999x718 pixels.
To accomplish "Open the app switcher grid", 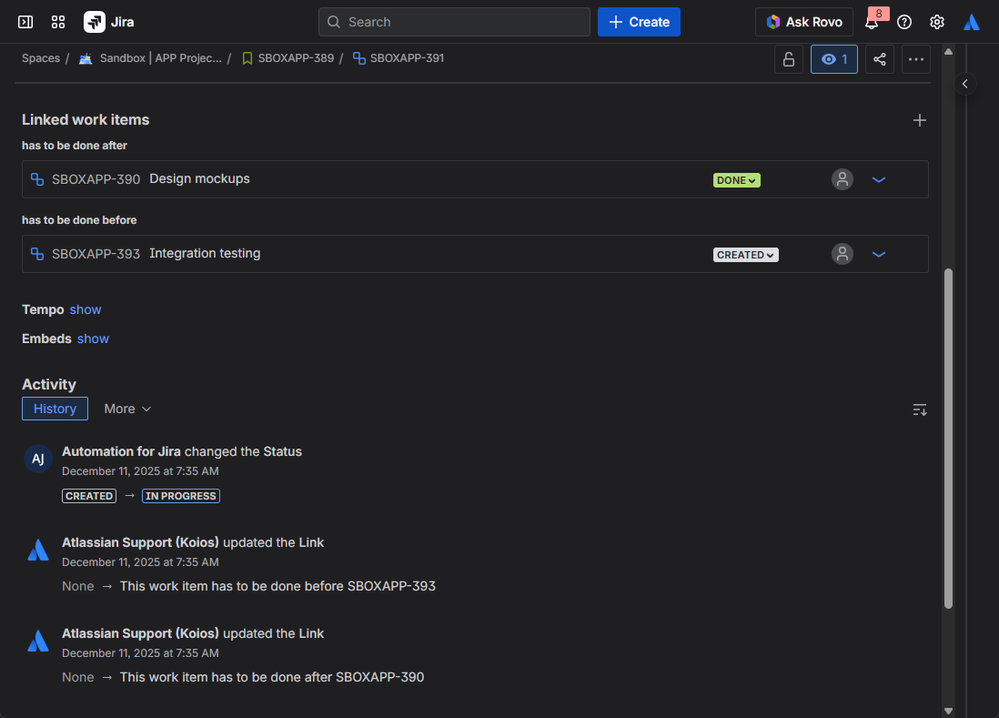I will [x=58, y=22].
